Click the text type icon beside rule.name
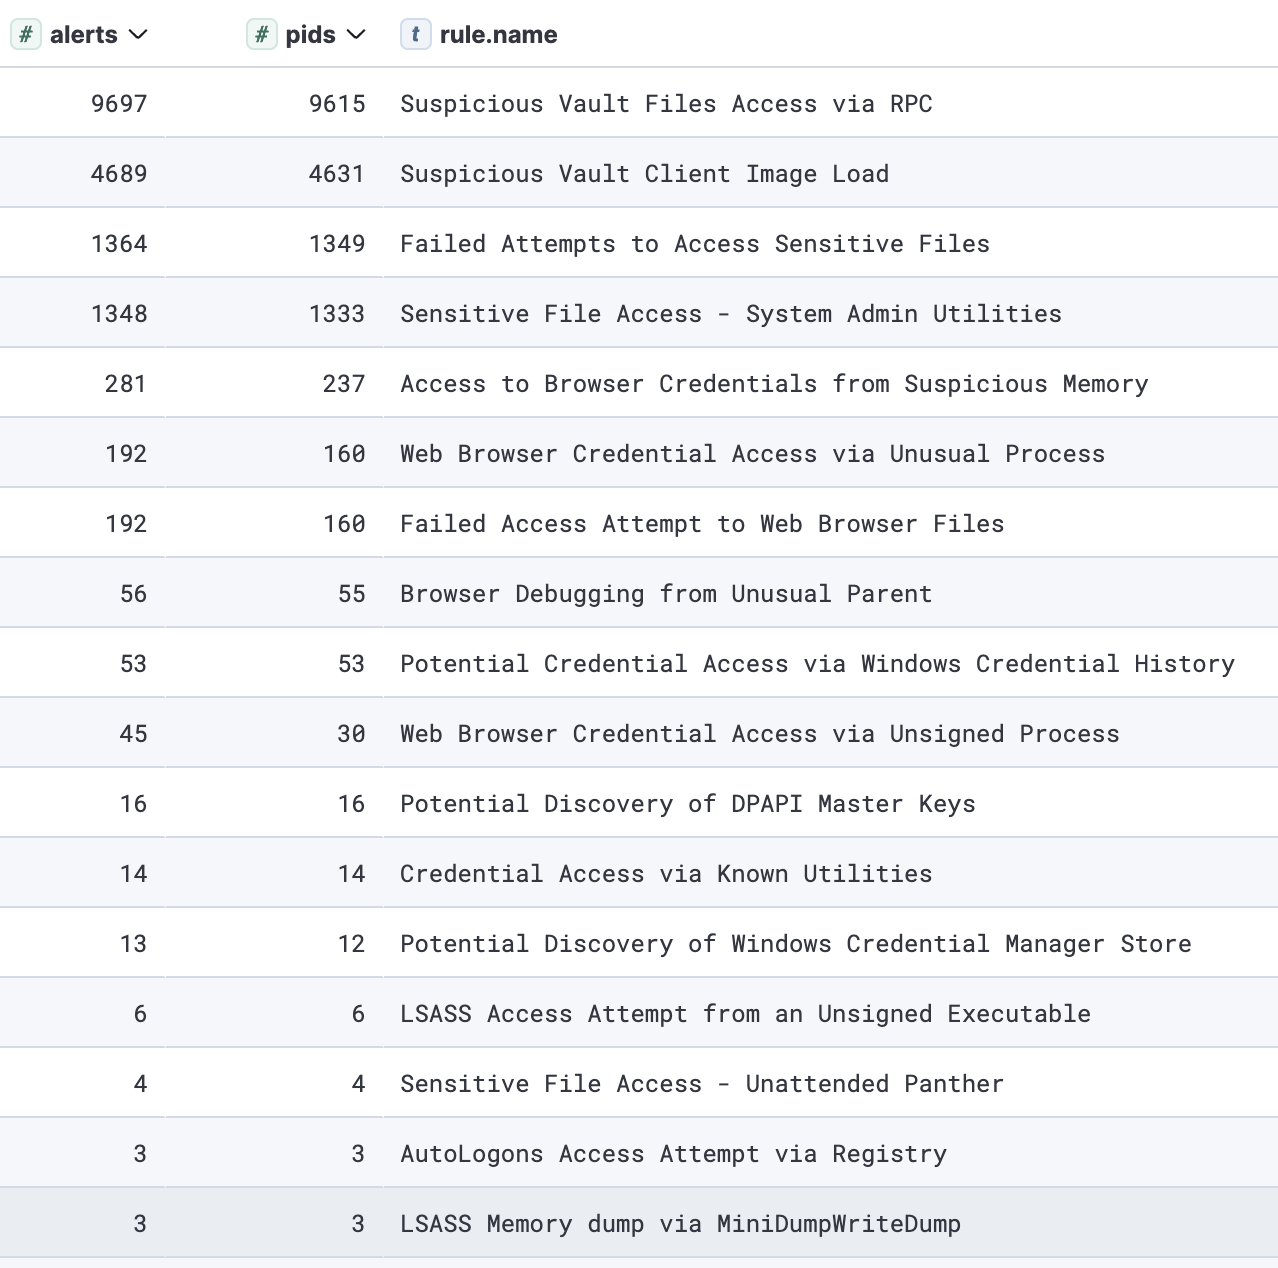 pos(415,35)
